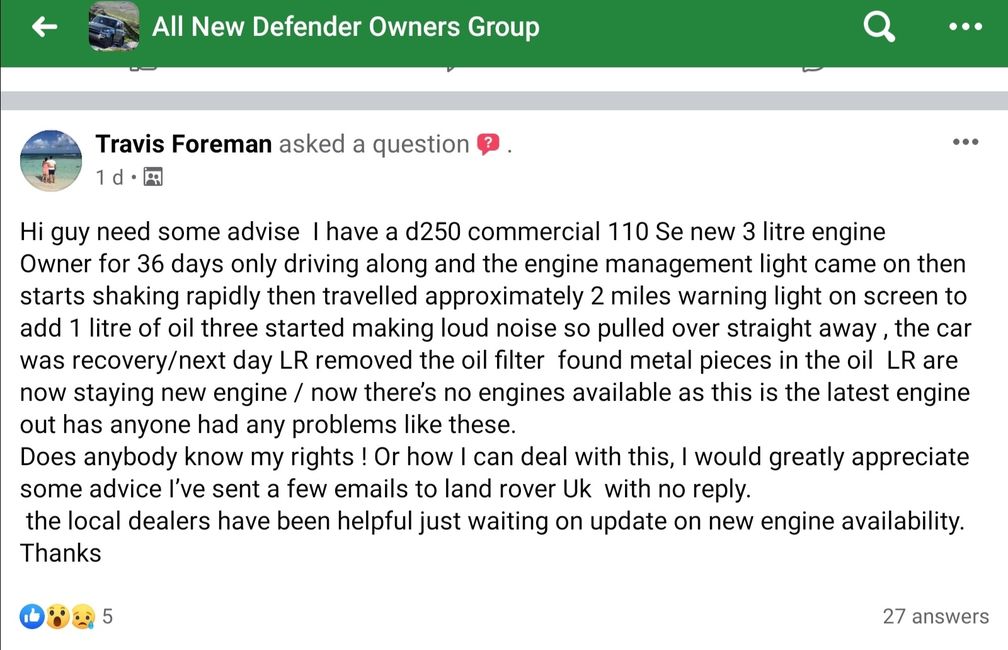Tap the wow face reaction emoji
Image resolution: width=1008 pixels, height=650 pixels.
pos(57,616)
